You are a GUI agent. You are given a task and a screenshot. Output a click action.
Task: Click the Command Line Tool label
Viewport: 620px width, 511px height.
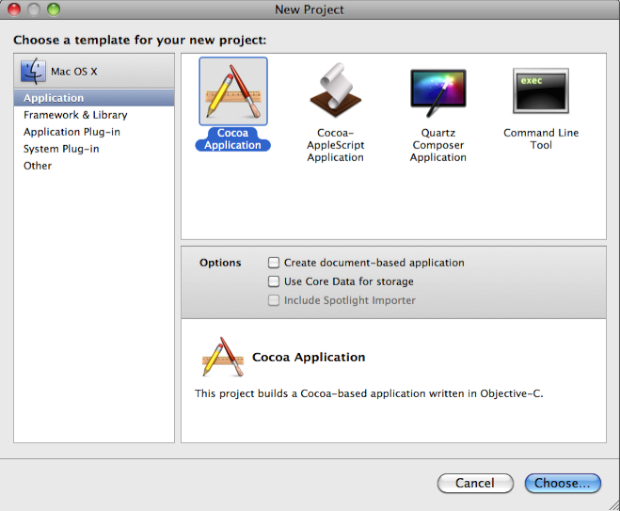pyautogui.click(x=541, y=139)
